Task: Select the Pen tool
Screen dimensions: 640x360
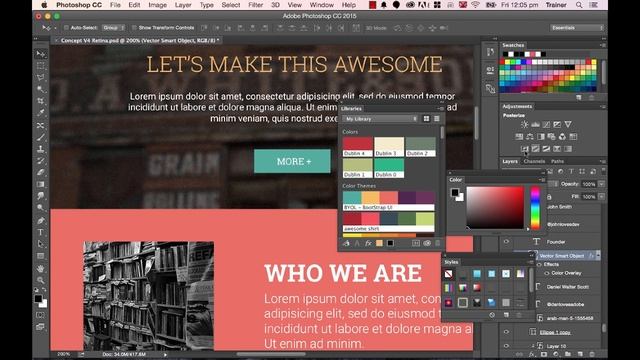Action: [x=40, y=221]
